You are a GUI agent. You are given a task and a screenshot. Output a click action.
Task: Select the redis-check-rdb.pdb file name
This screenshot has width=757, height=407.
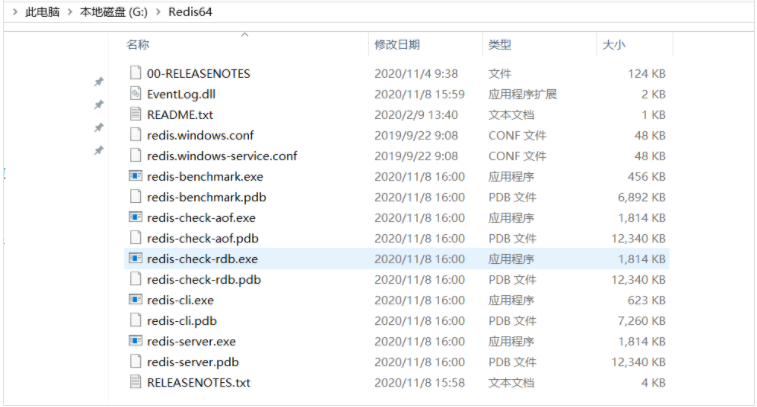tap(204, 280)
